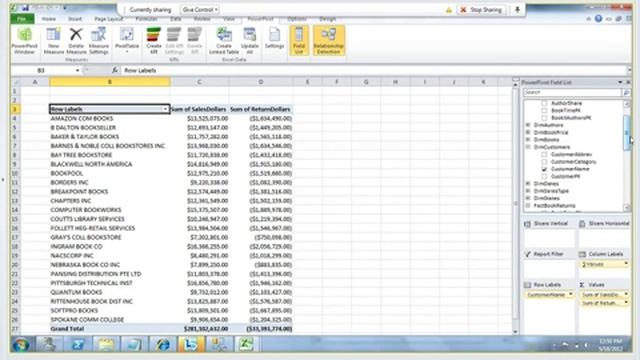This screenshot has height=360, width=640.
Task: Click the pin icon on sharing bar
Action: click(x=517, y=9)
